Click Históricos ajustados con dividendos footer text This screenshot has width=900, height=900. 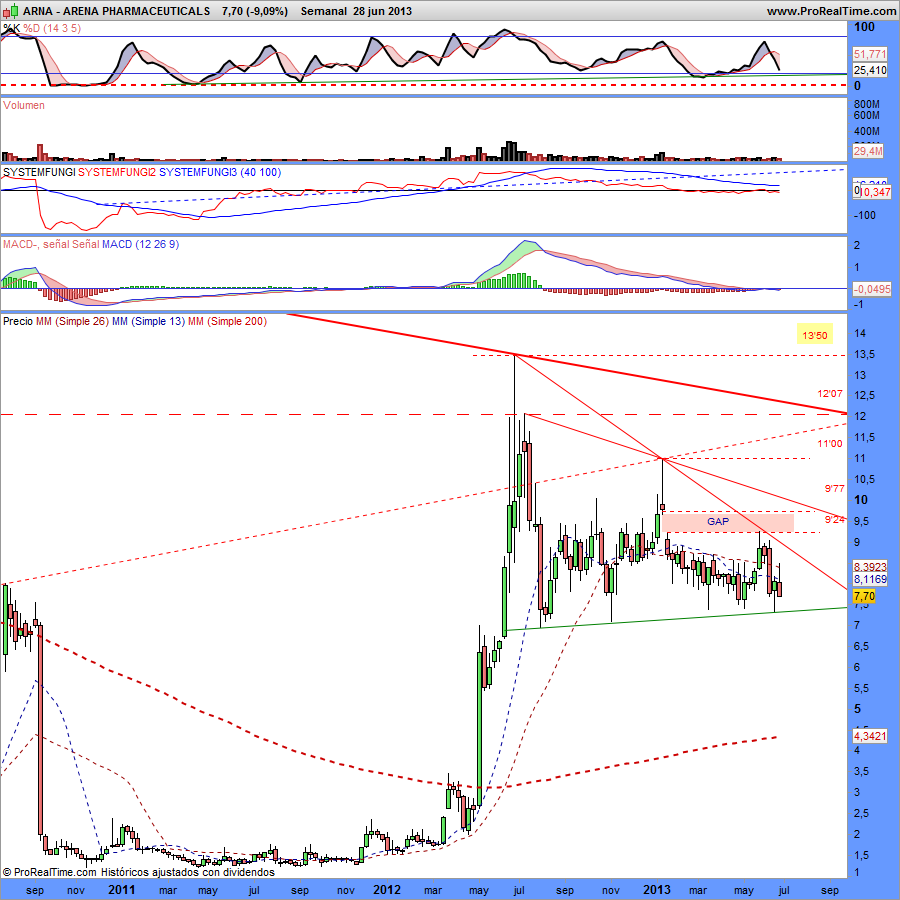188,872
